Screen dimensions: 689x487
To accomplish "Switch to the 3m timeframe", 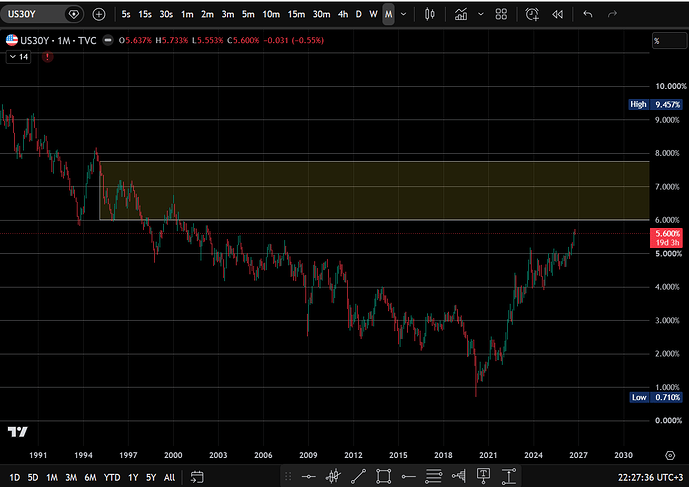I will [228, 15].
